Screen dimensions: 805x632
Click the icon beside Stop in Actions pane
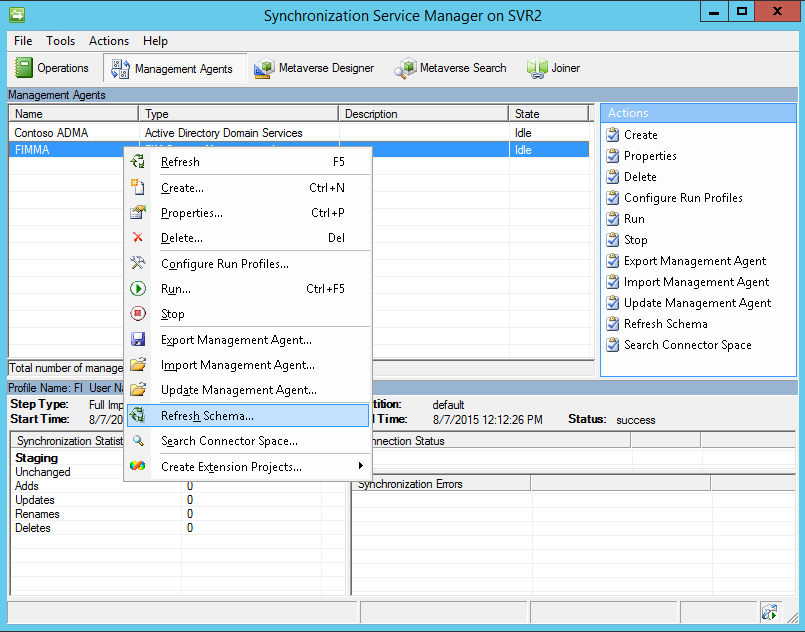(612, 240)
